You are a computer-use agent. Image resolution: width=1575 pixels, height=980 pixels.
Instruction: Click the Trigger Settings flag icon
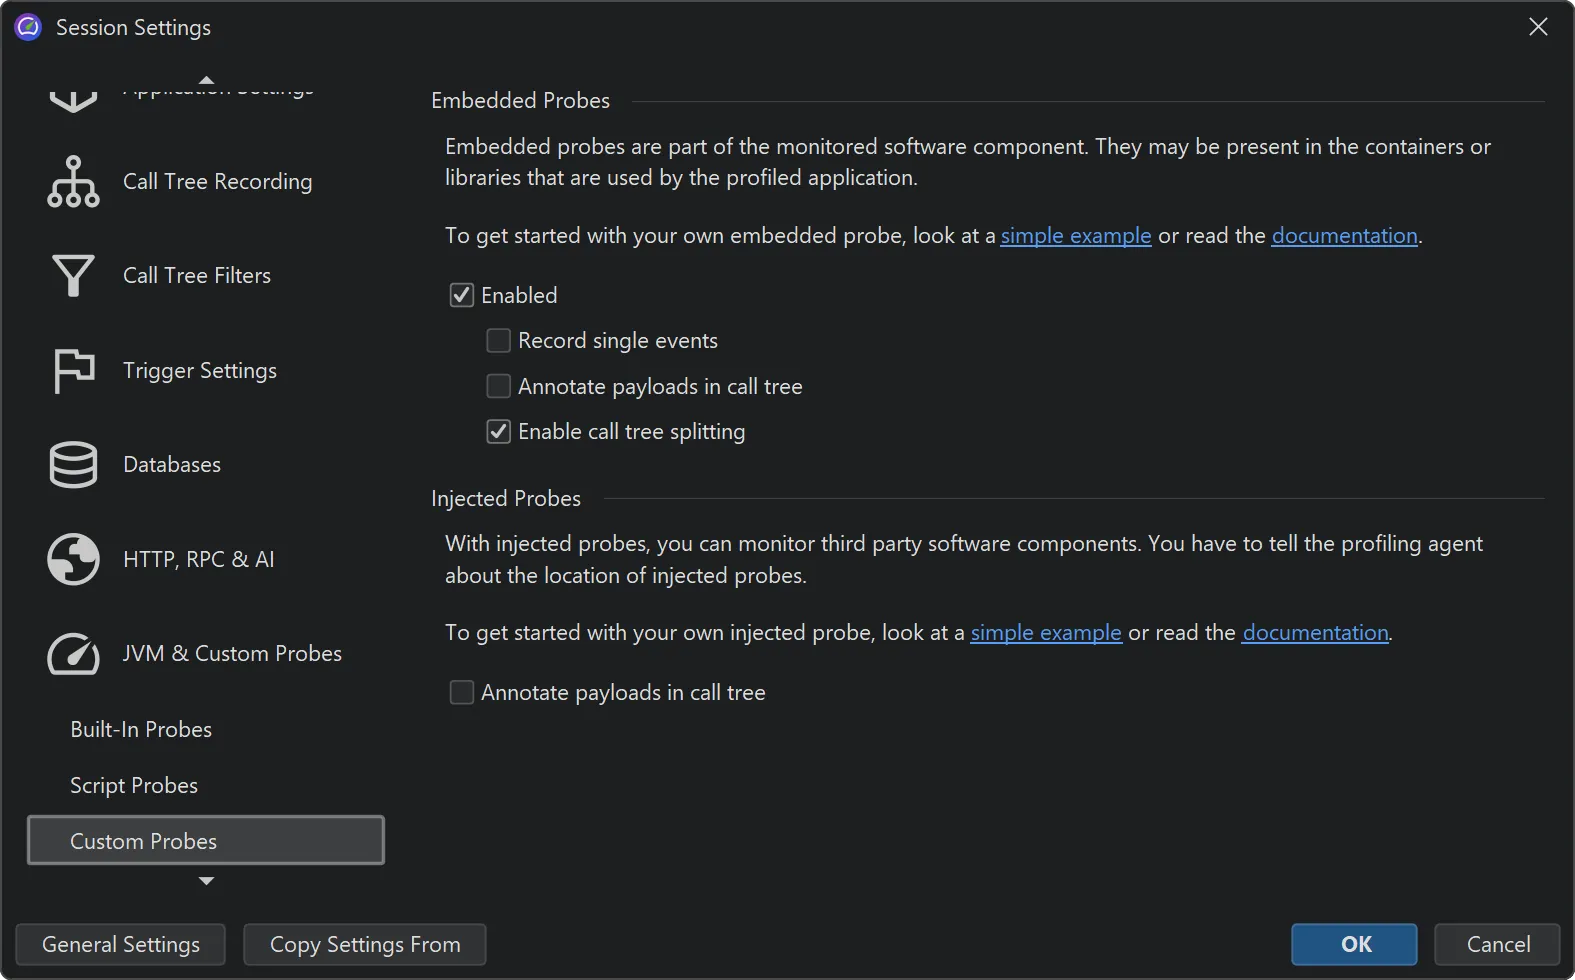tap(73, 371)
